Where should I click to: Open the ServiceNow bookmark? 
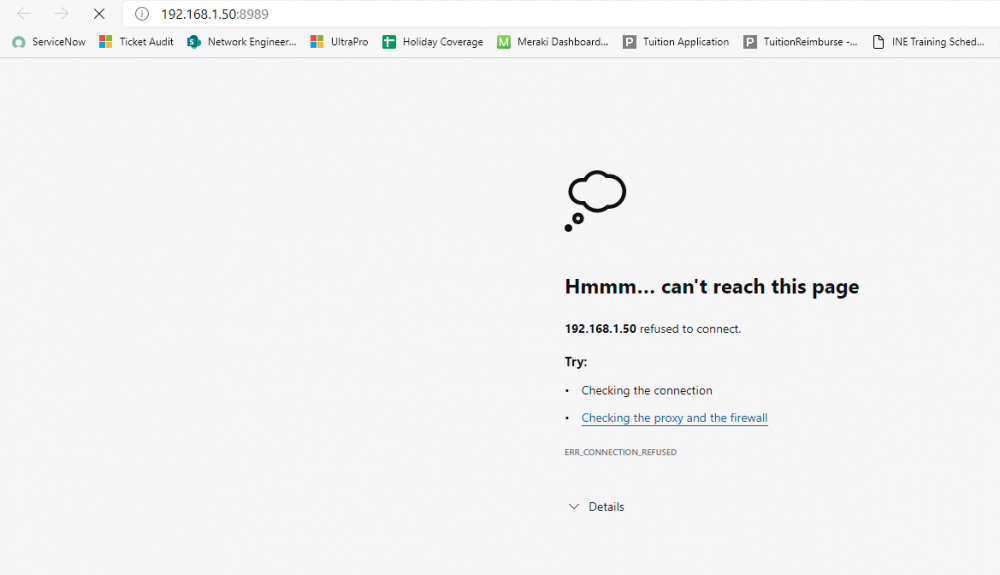[x=49, y=42]
